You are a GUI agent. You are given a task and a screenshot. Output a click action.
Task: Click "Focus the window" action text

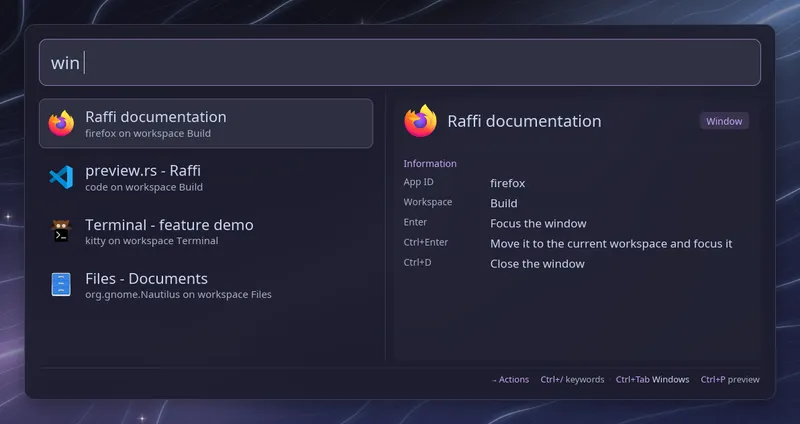pos(538,223)
